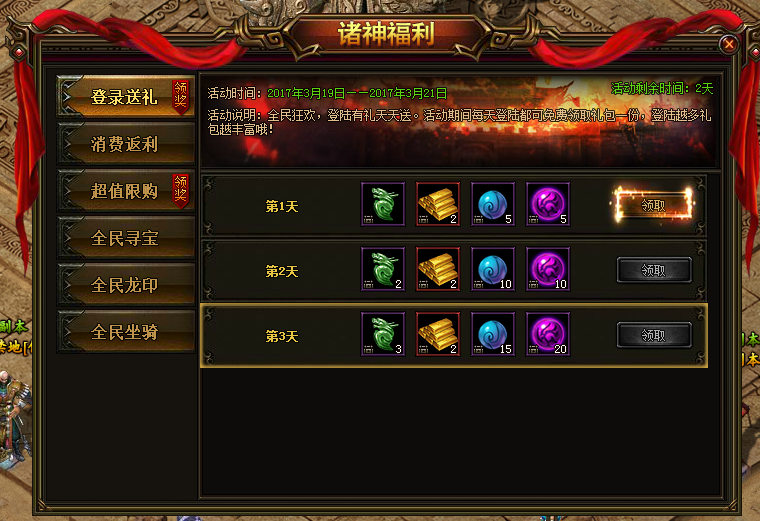
Task: Select the 全民坐骑 tab
Action: coord(126,332)
